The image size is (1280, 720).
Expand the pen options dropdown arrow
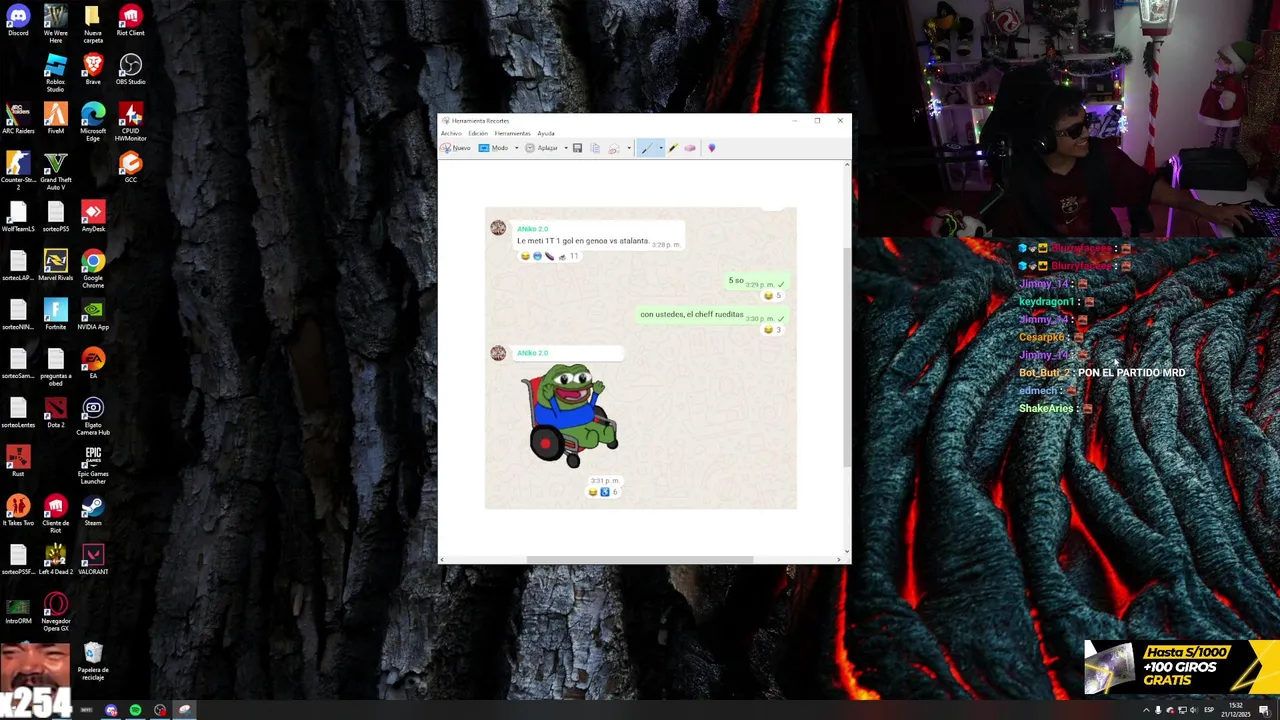660,148
